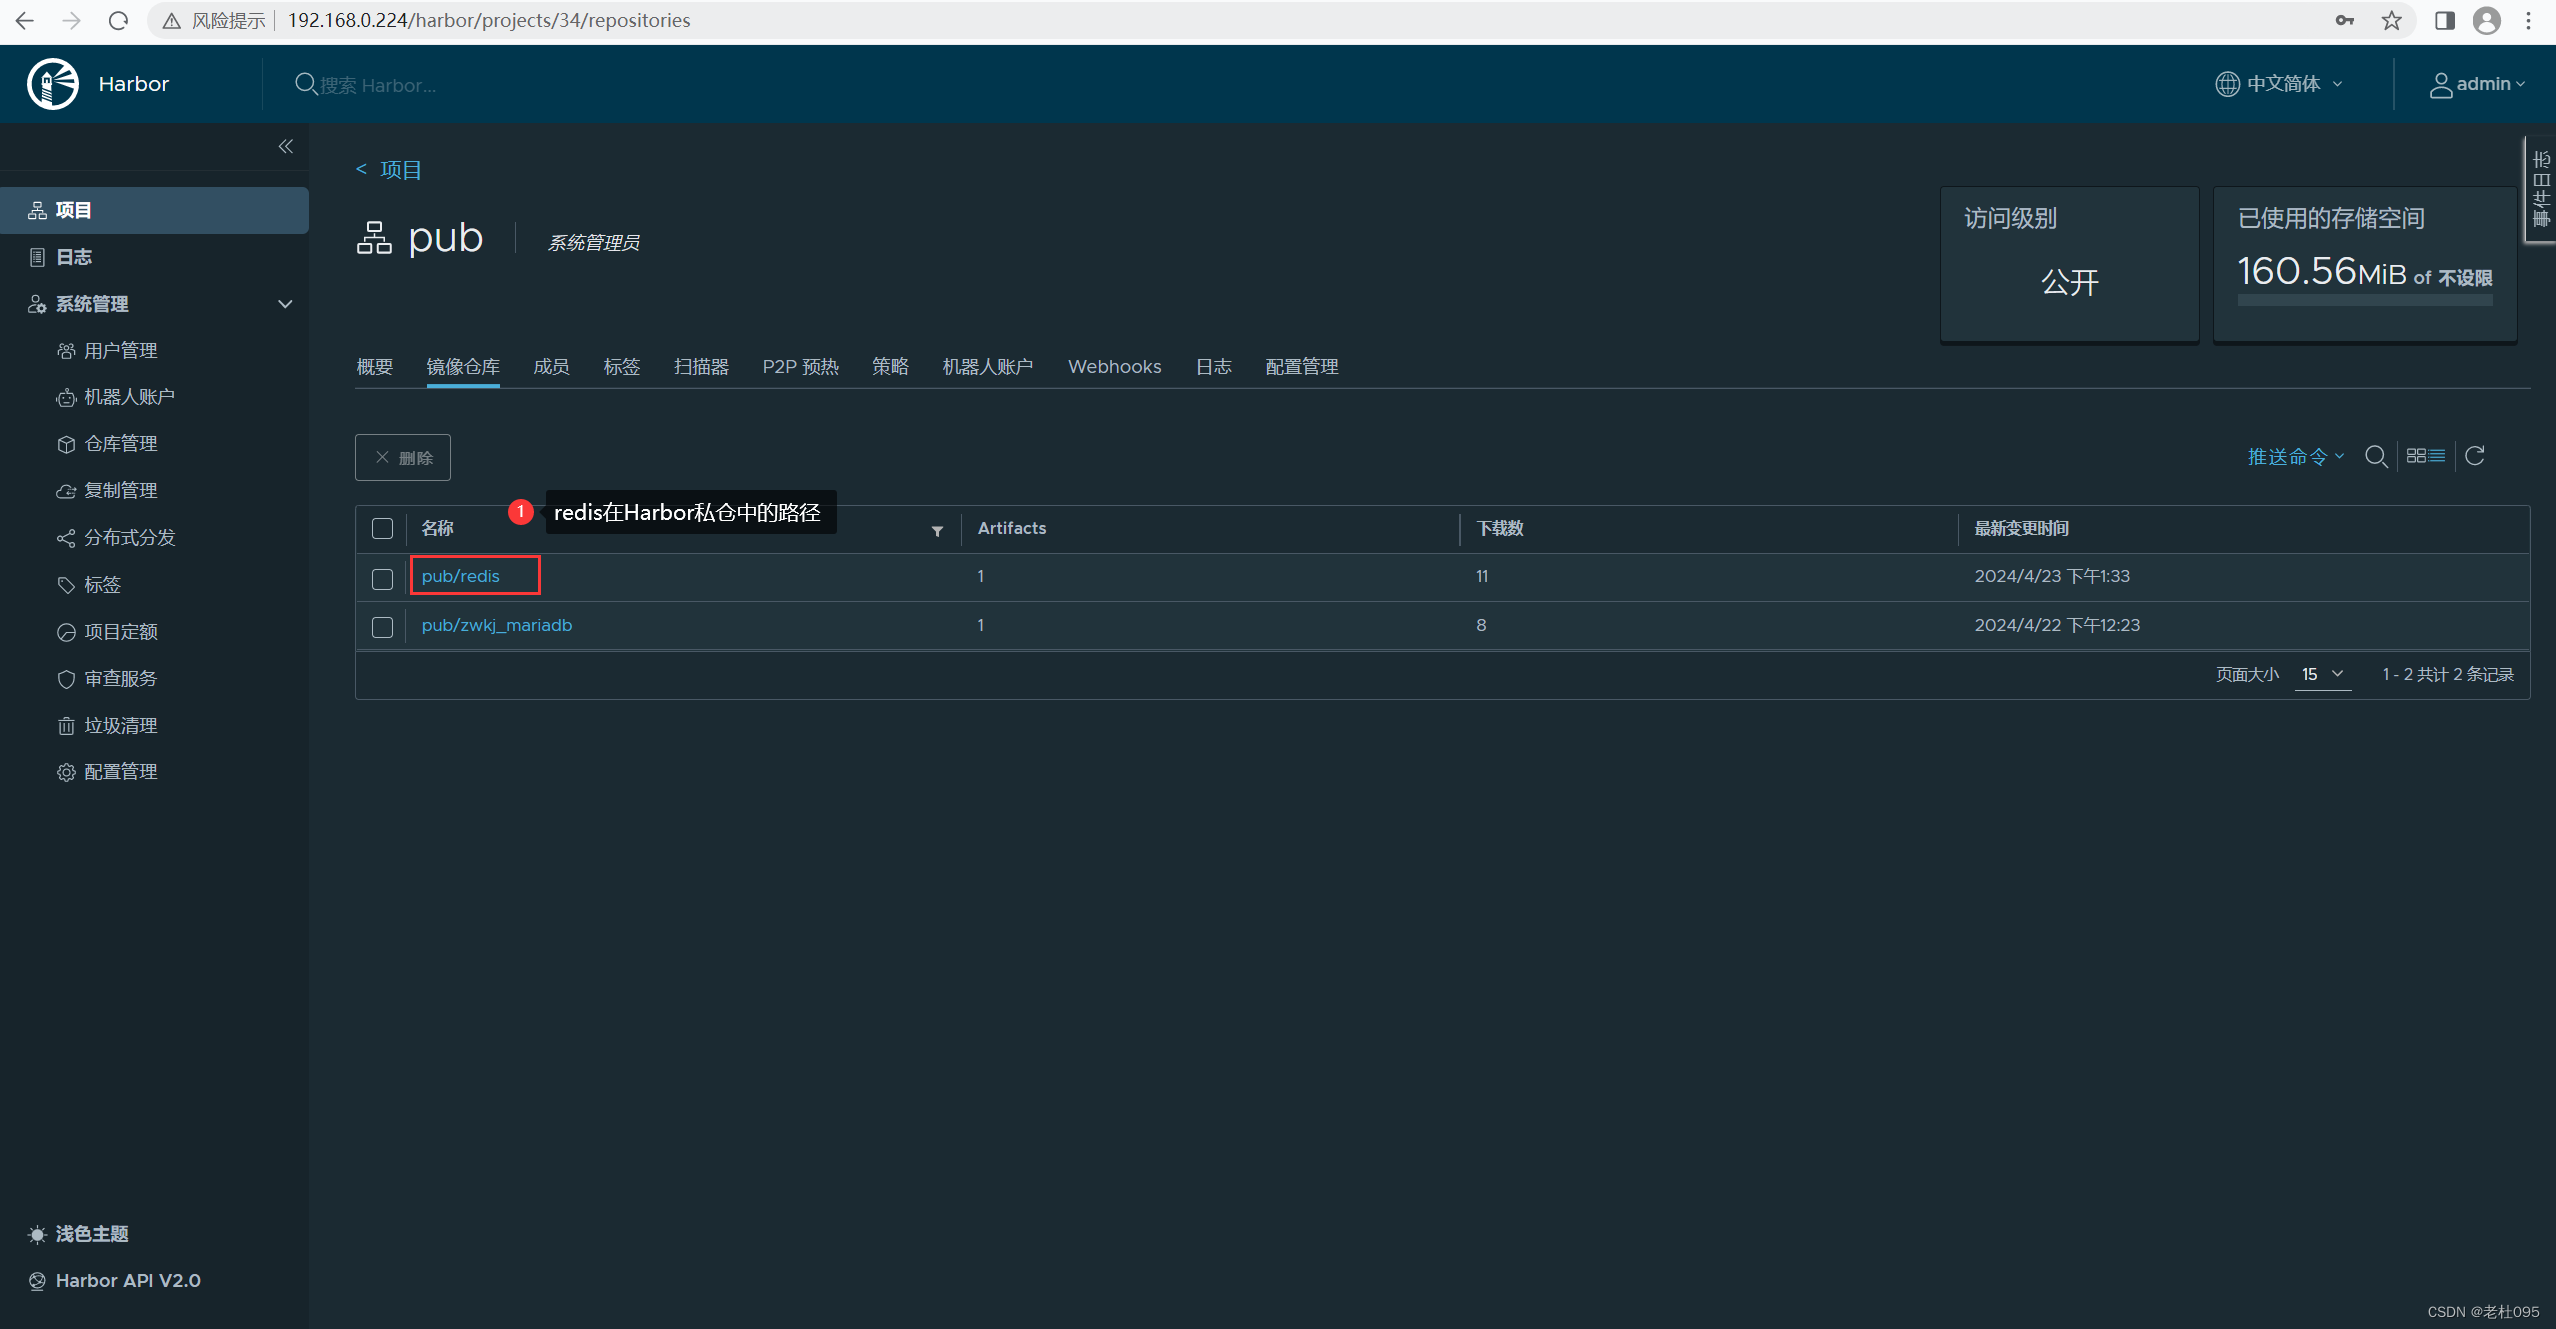
Task: Switch to the 概要 tab
Action: tap(375, 367)
